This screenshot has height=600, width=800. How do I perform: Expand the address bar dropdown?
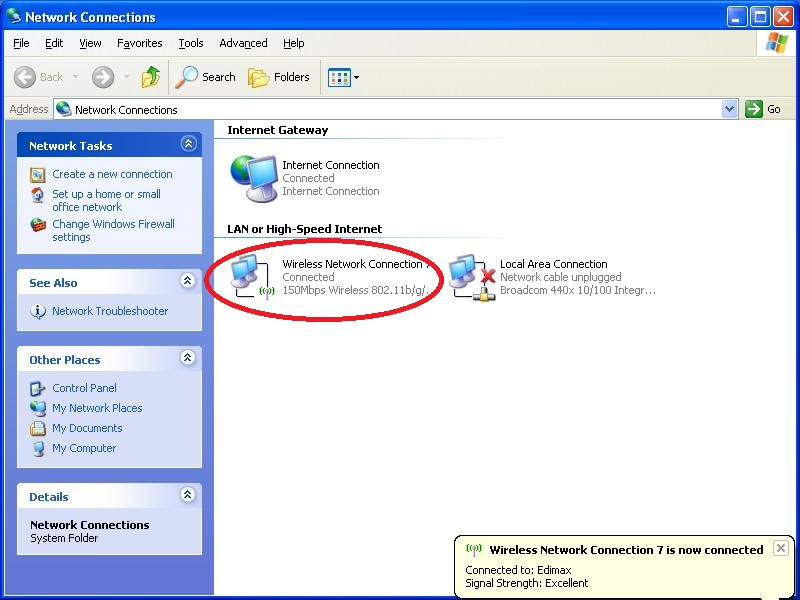coord(730,109)
